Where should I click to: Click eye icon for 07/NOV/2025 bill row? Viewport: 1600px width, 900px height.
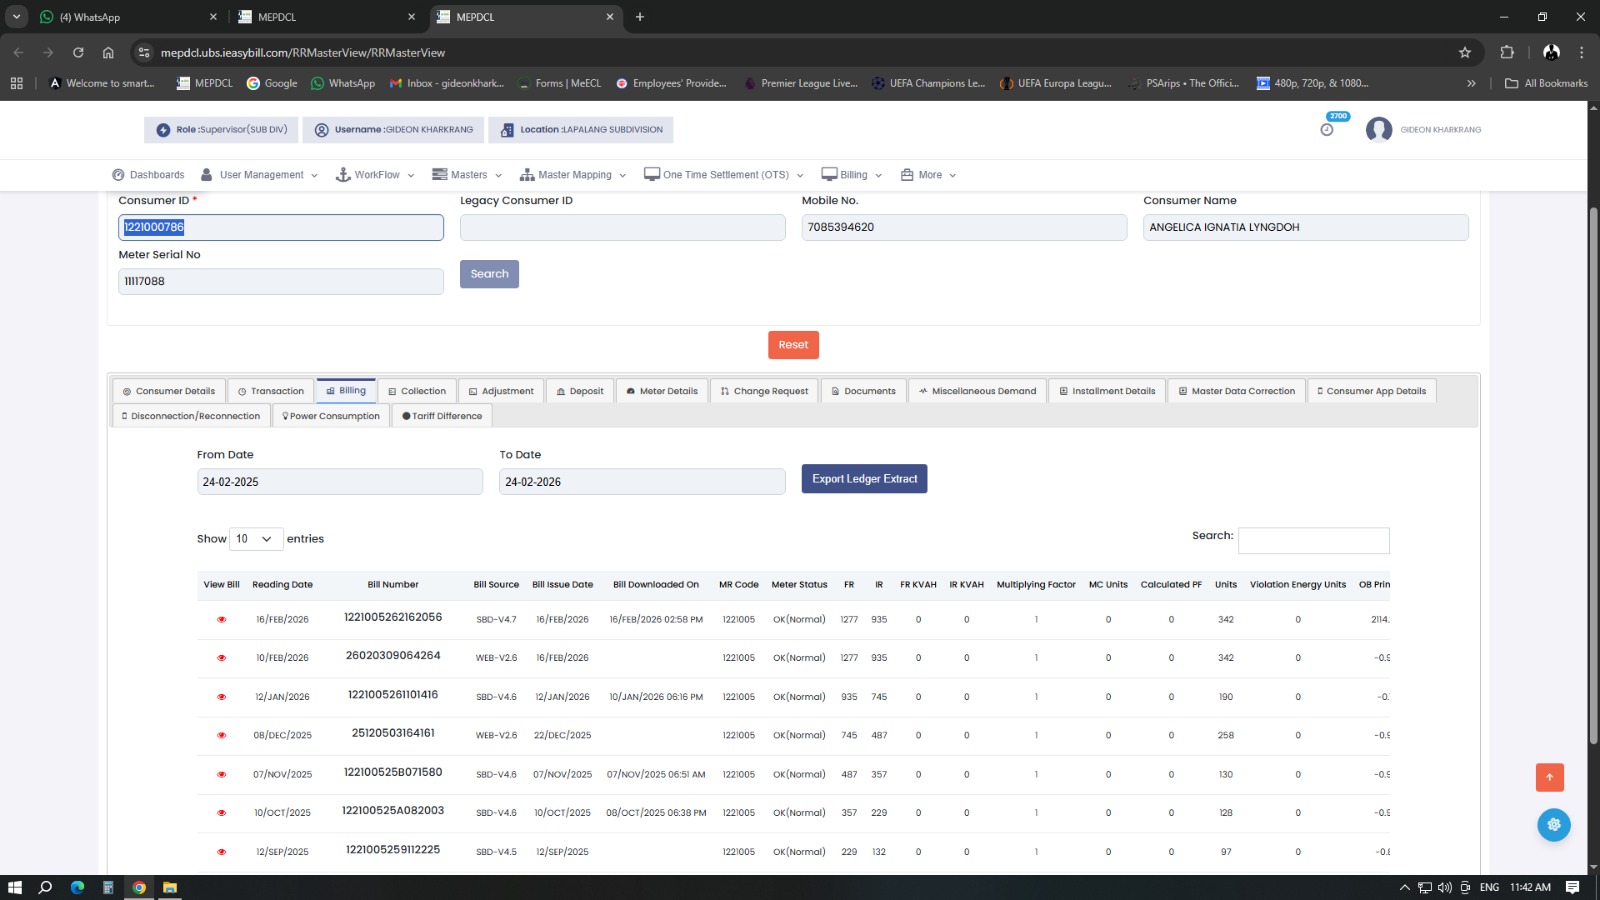[222, 775]
